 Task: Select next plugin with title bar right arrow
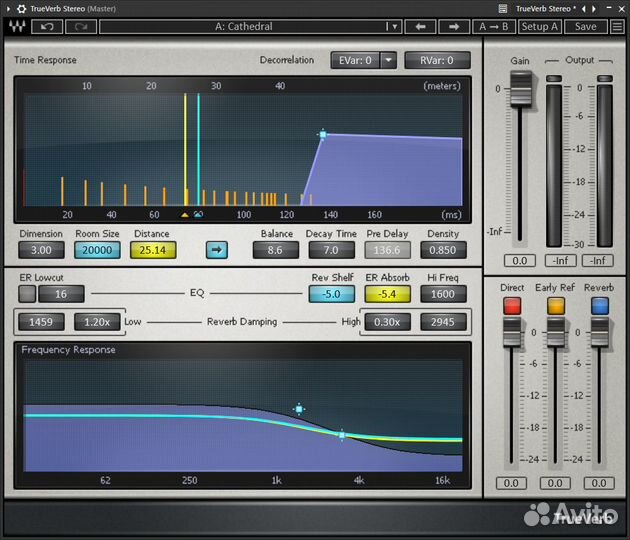click(x=593, y=8)
